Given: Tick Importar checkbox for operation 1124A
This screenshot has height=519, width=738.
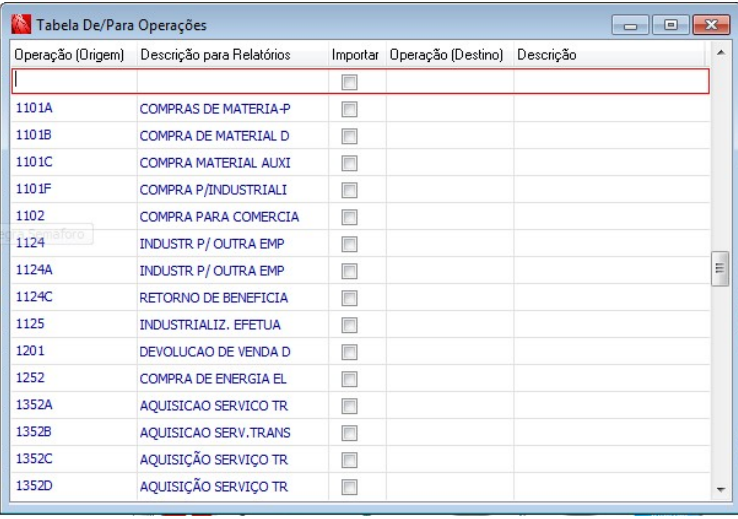Looking at the screenshot, I should [349, 271].
